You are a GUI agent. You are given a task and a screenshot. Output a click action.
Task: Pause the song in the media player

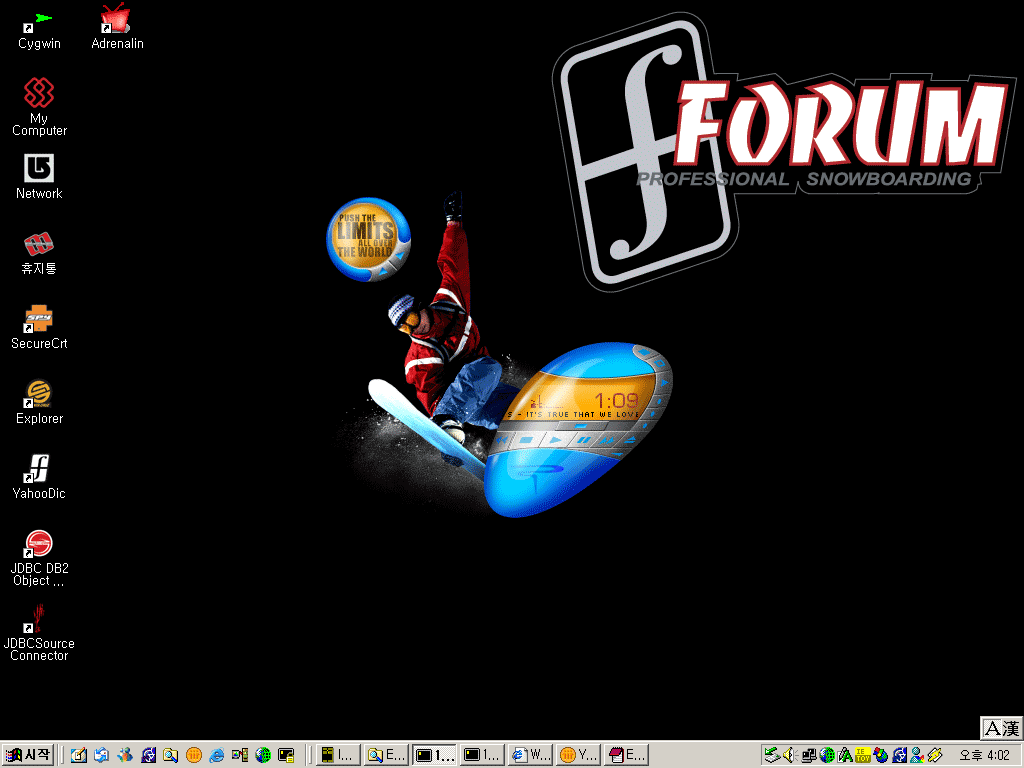click(582, 439)
